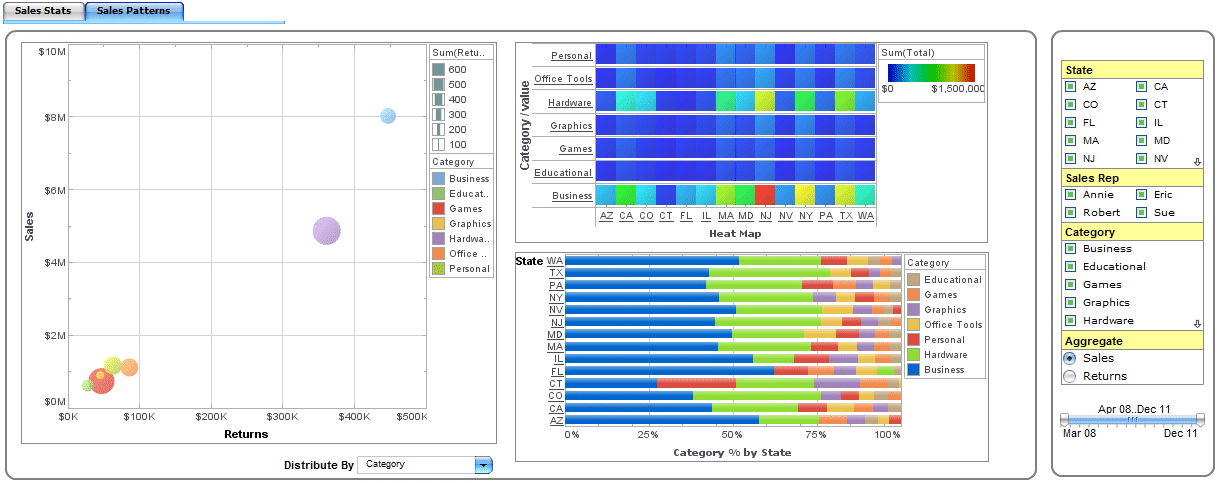This screenshot has height=483, width=1217.
Task: Click the Games legend swatch in scatter chart
Action: pyautogui.click(x=438, y=209)
